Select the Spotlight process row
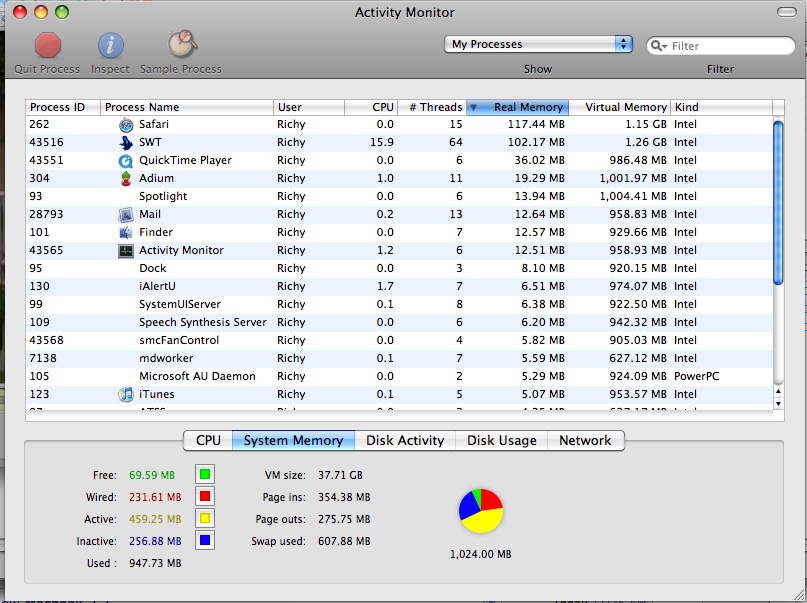 (399, 197)
